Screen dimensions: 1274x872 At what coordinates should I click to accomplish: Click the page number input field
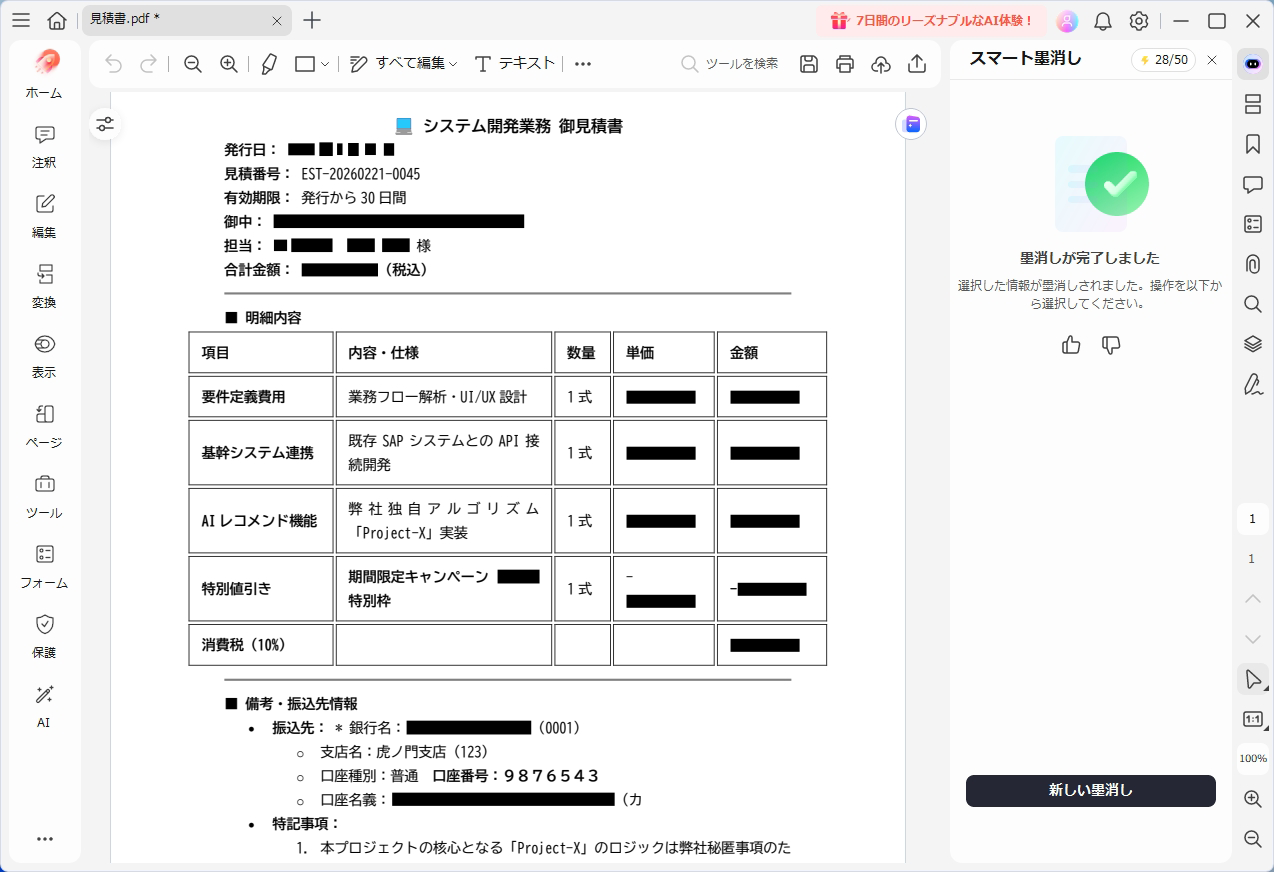1252,519
